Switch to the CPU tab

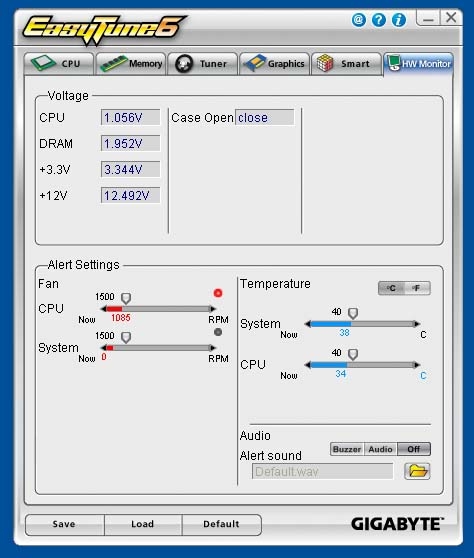click(x=59, y=64)
